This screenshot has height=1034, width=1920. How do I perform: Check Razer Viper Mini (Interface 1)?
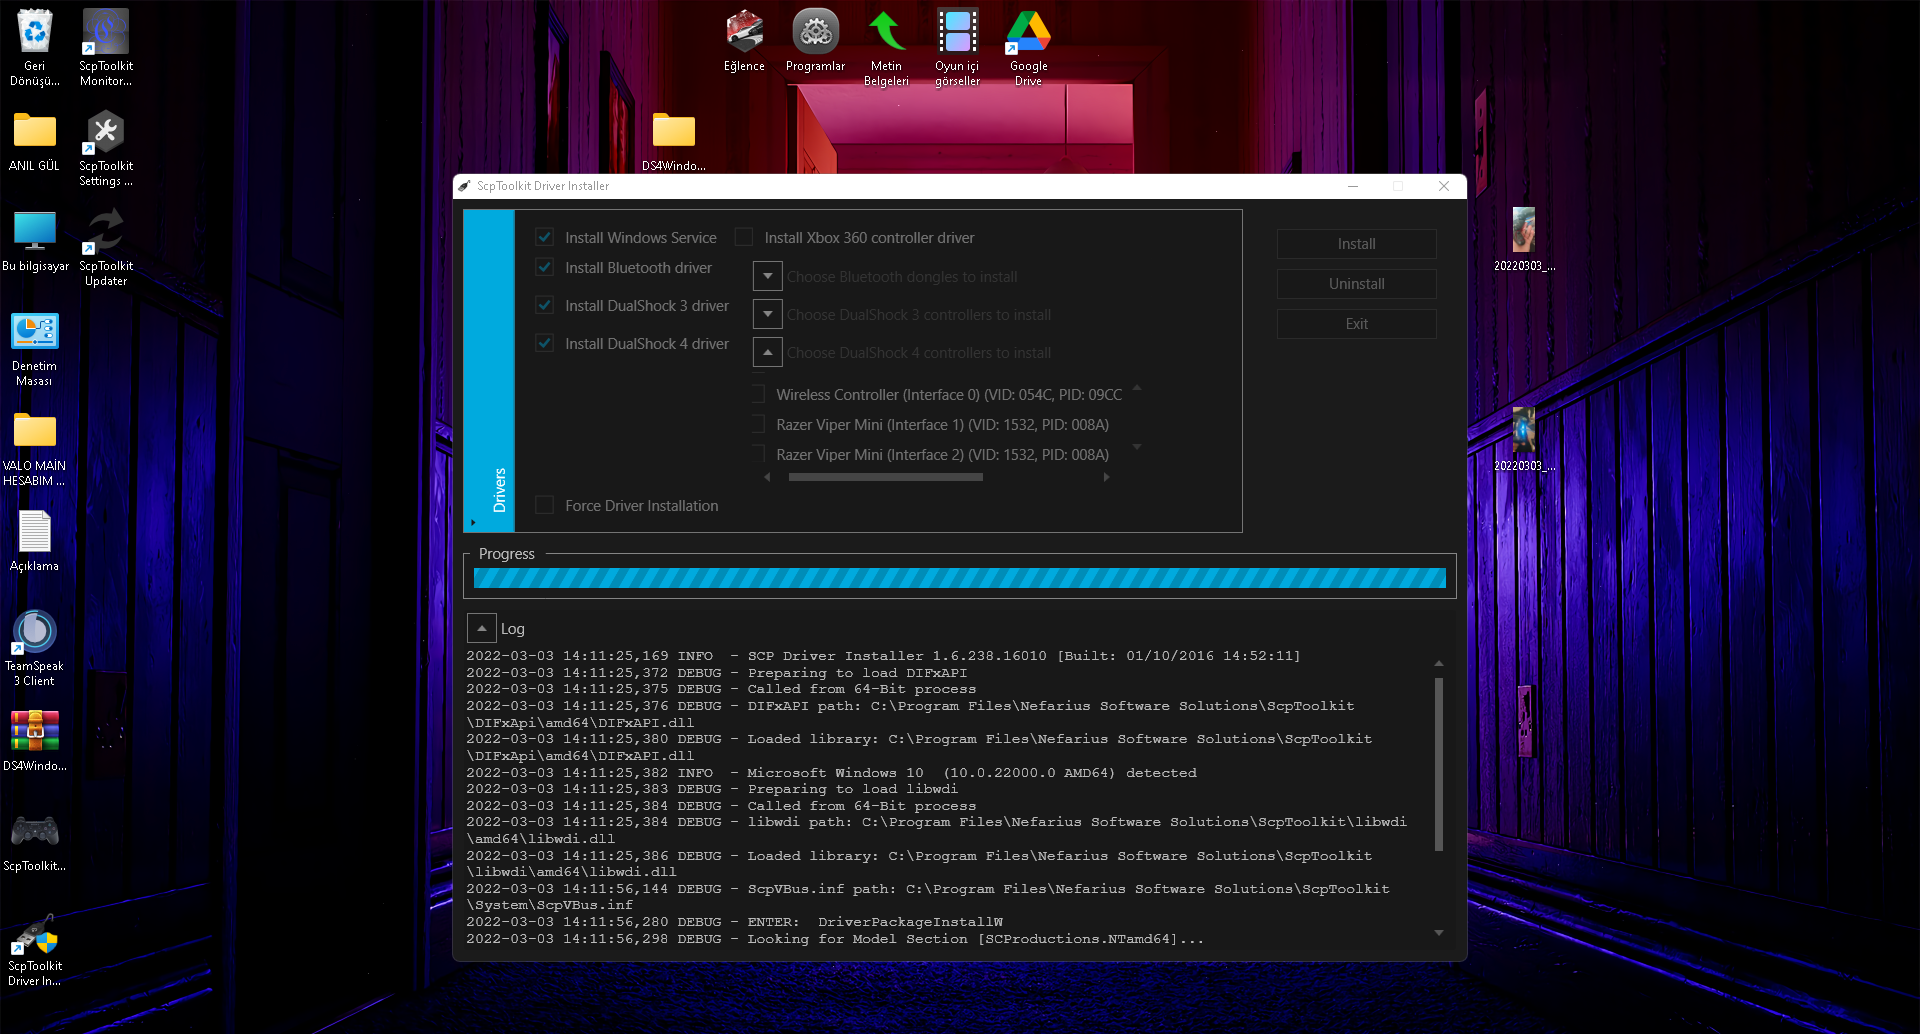pyautogui.click(x=758, y=424)
